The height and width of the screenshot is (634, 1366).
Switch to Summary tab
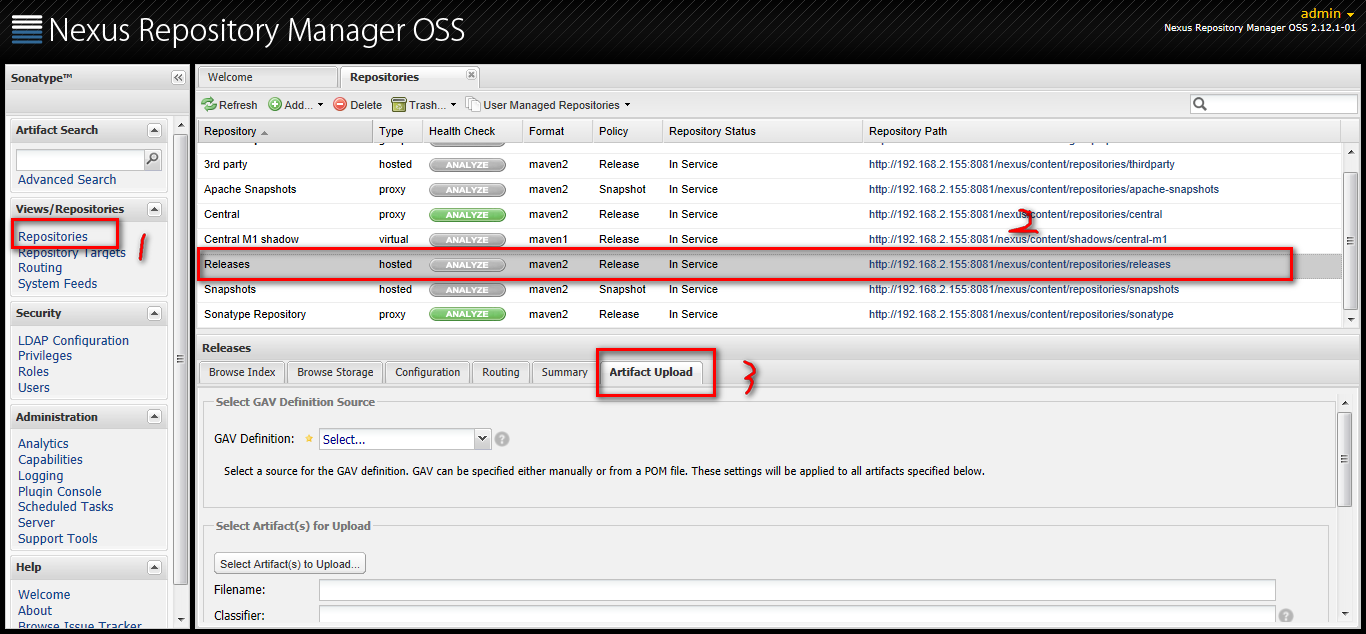[x=564, y=372]
